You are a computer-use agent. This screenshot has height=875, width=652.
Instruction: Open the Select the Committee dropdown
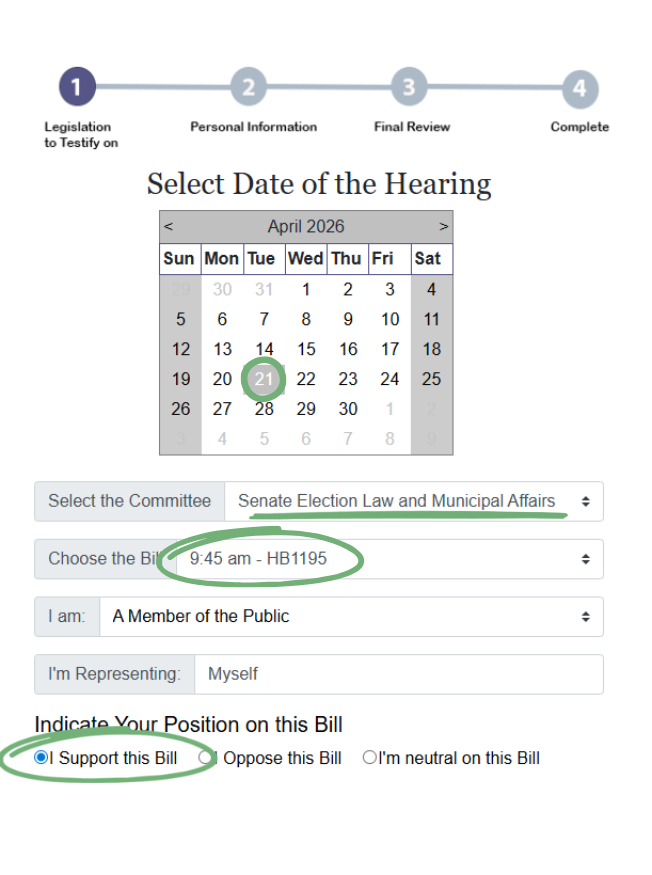click(413, 501)
